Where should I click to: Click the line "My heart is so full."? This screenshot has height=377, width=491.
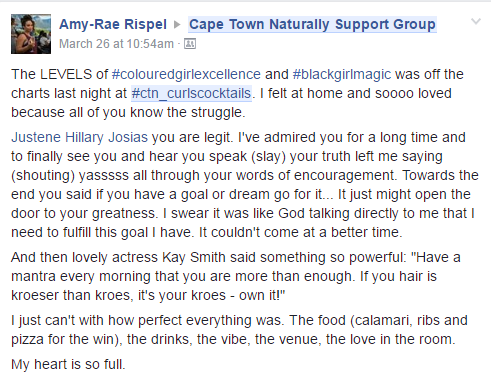(x=68, y=364)
